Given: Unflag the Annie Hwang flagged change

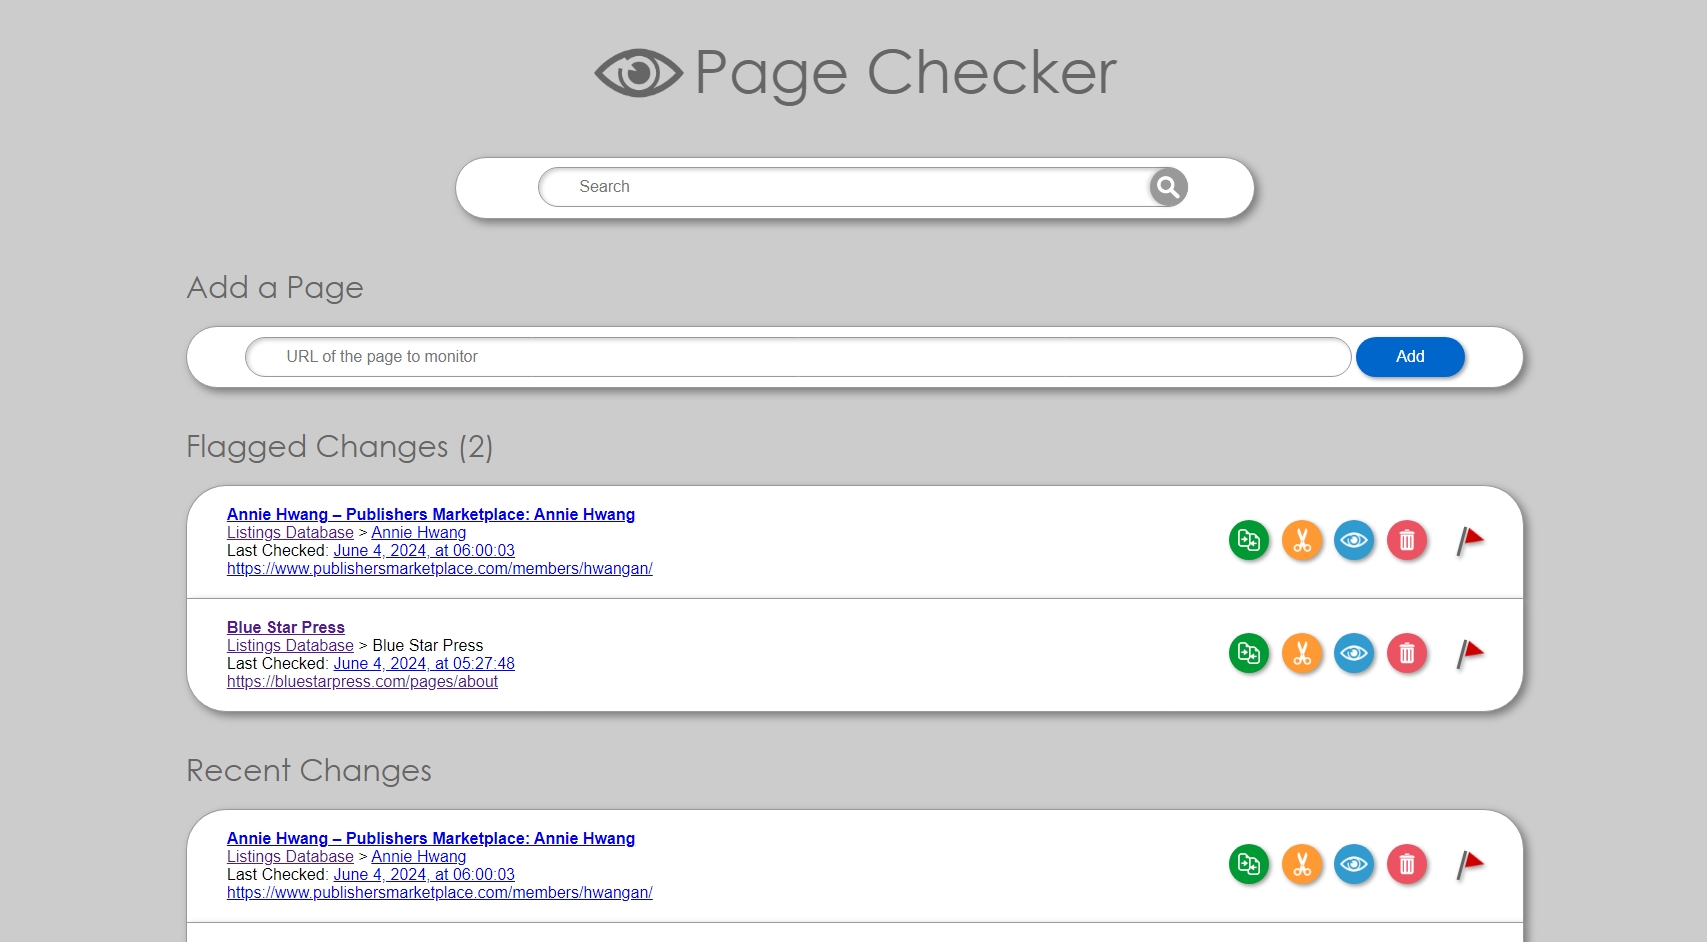Looking at the screenshot, I should [1470, 540].
